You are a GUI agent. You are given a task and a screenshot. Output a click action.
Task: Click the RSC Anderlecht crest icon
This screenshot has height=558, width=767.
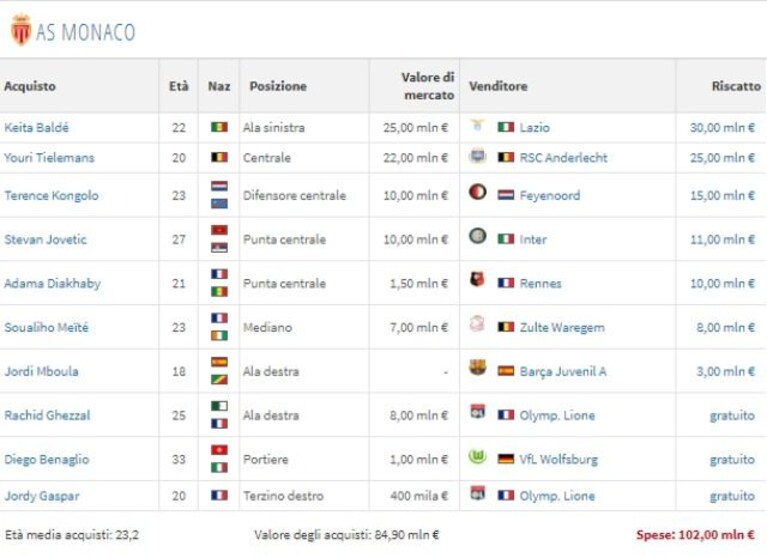pyautogui.click(x=477, y=156)
